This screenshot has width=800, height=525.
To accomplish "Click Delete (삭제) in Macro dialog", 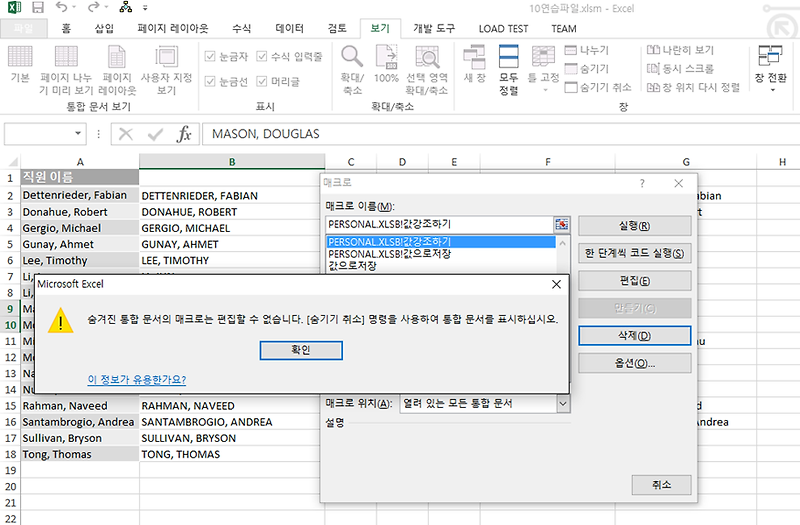I will click(635, 336).
